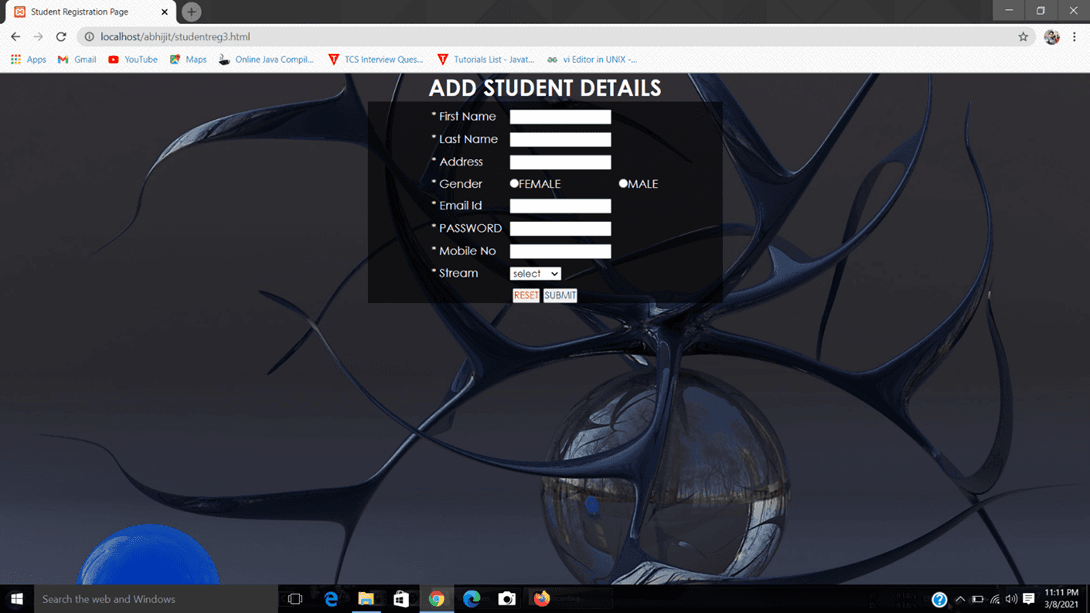Open Firefox from the taskbar
Image resolution: width=1090 pixels, height=613 pixels.
click(x=542, y=598)
